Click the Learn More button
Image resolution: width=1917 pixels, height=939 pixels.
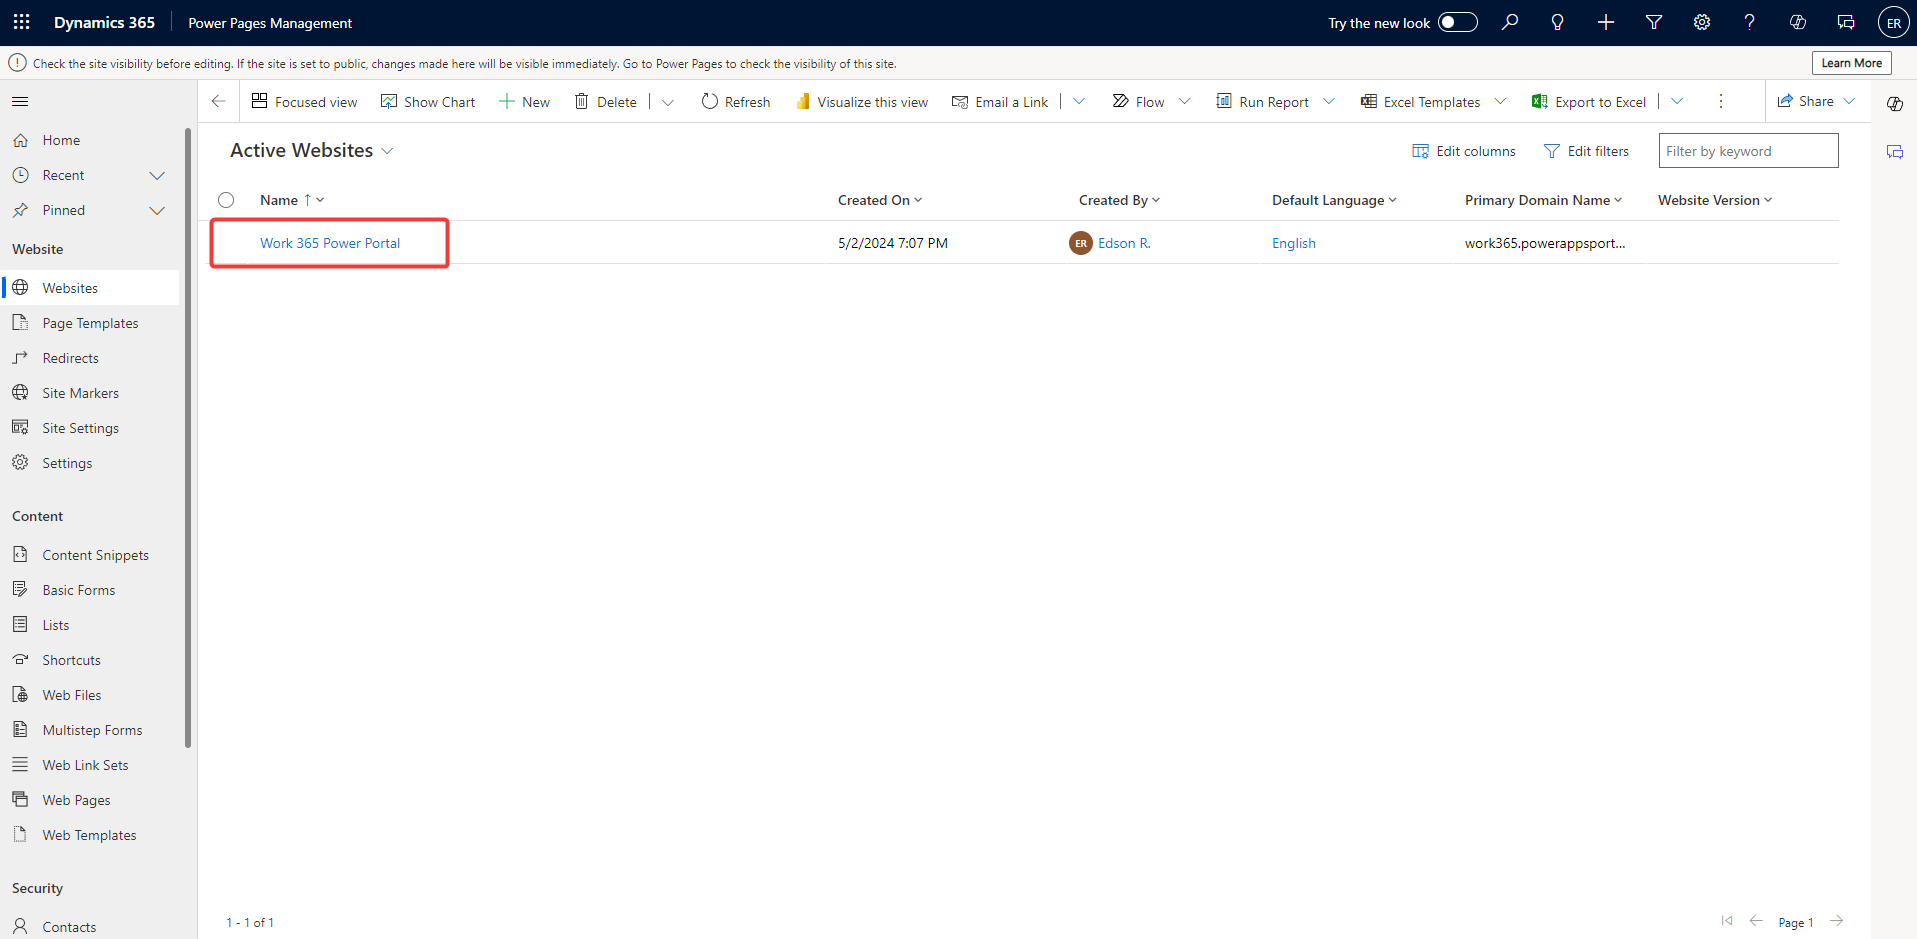click(1851, 63)
